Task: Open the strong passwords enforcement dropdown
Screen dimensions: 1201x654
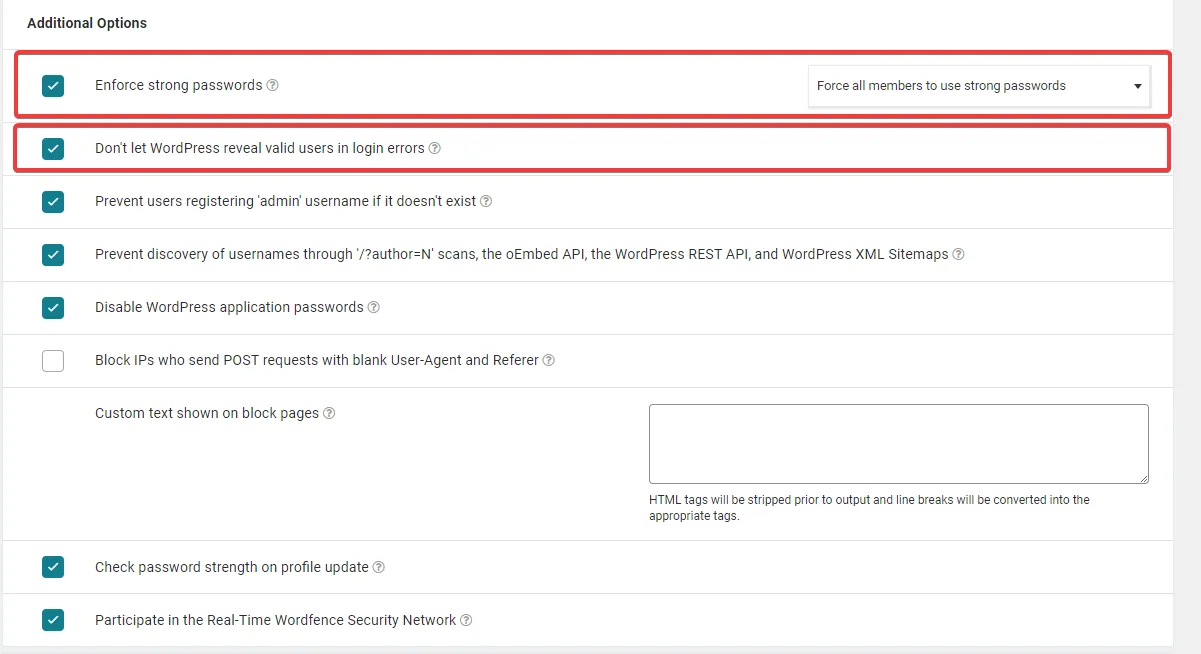Action: point(980,86)
